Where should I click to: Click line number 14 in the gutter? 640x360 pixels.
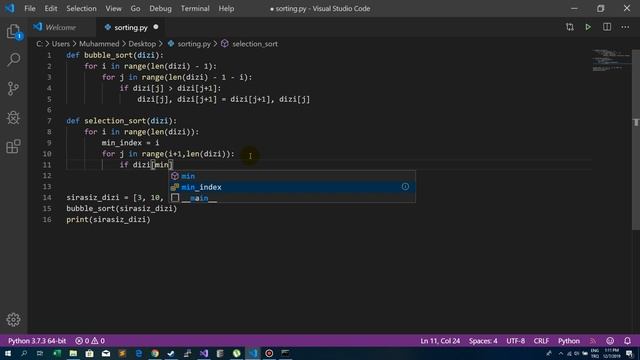point(47,198)
